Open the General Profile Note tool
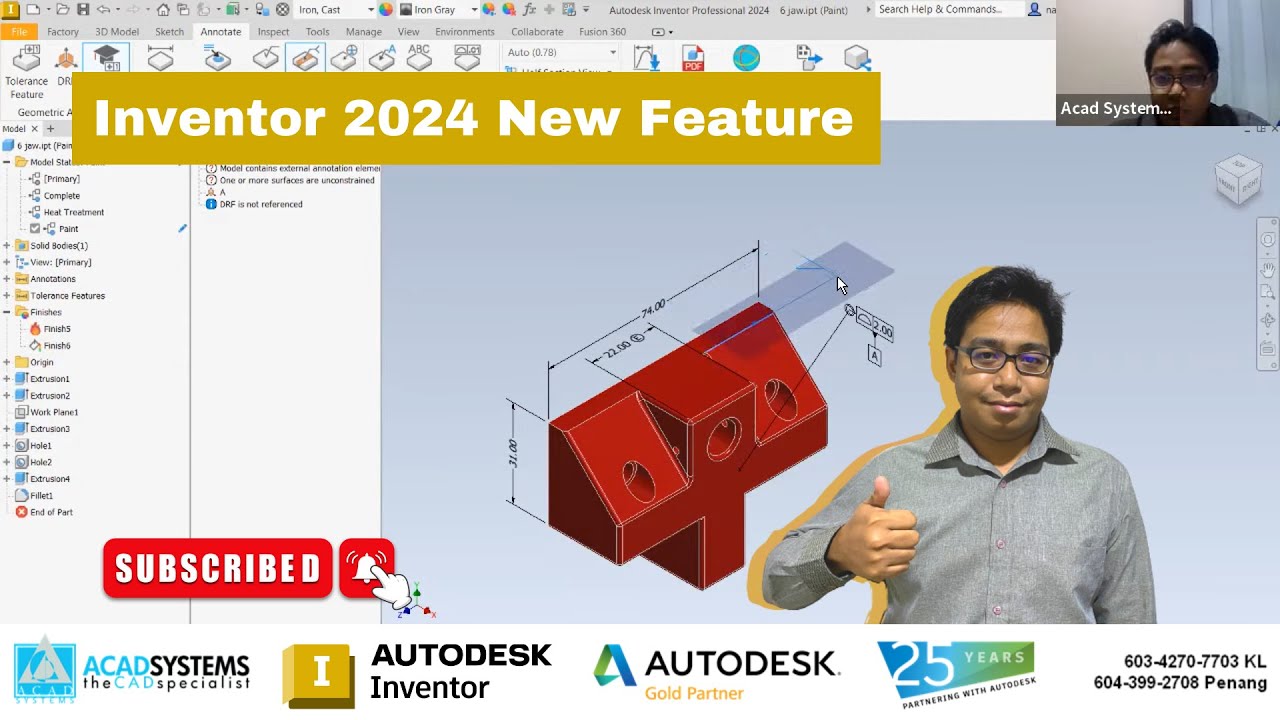Screen dimensions: 1280x720 coord(467,59)
